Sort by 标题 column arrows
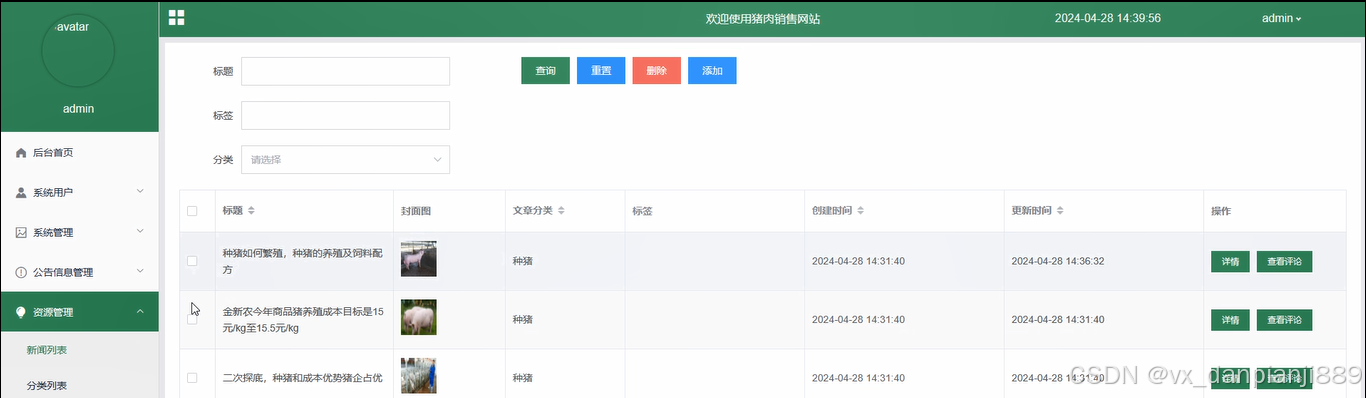This screenshot has width=1366, height=398. point(252,211)
